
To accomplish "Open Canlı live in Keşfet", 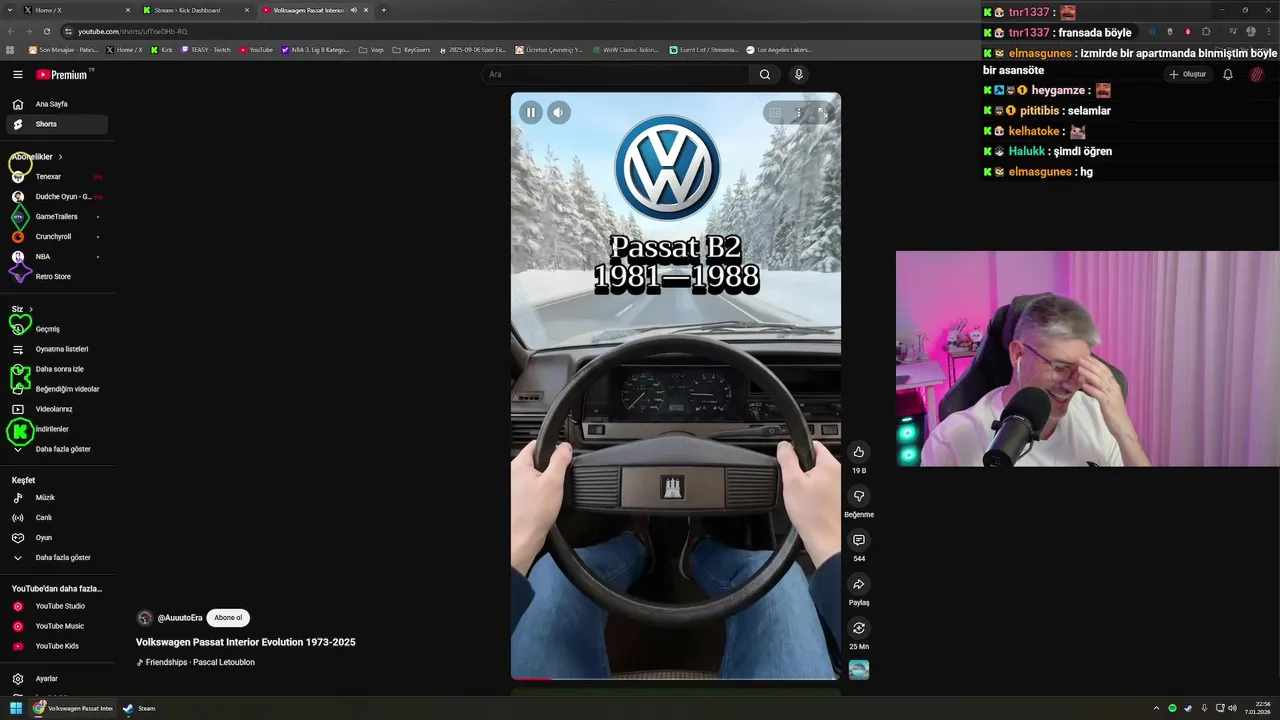I will (x=56, y=518).
